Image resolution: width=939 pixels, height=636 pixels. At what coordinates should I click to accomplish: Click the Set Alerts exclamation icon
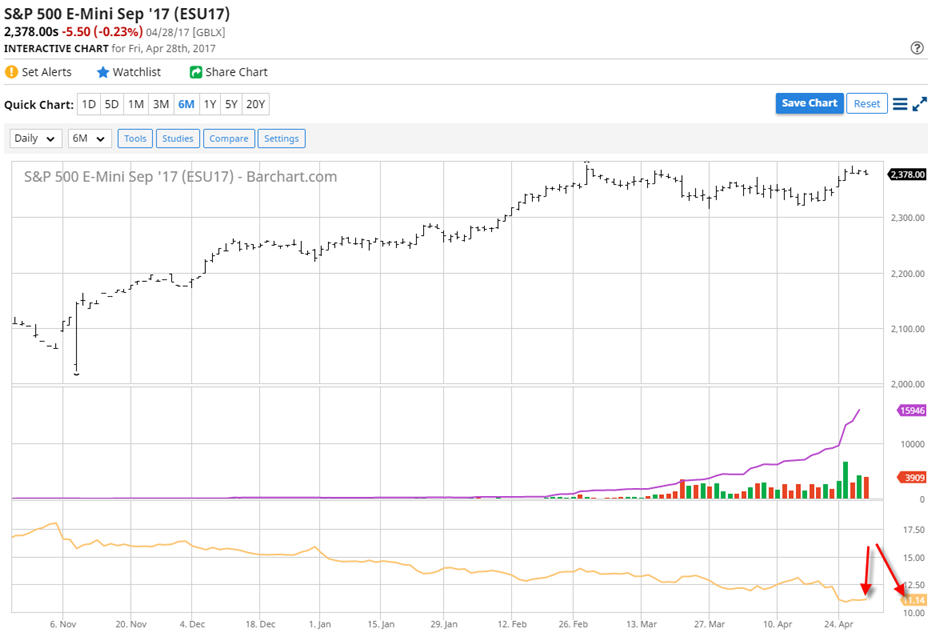[x=11, y=72]
